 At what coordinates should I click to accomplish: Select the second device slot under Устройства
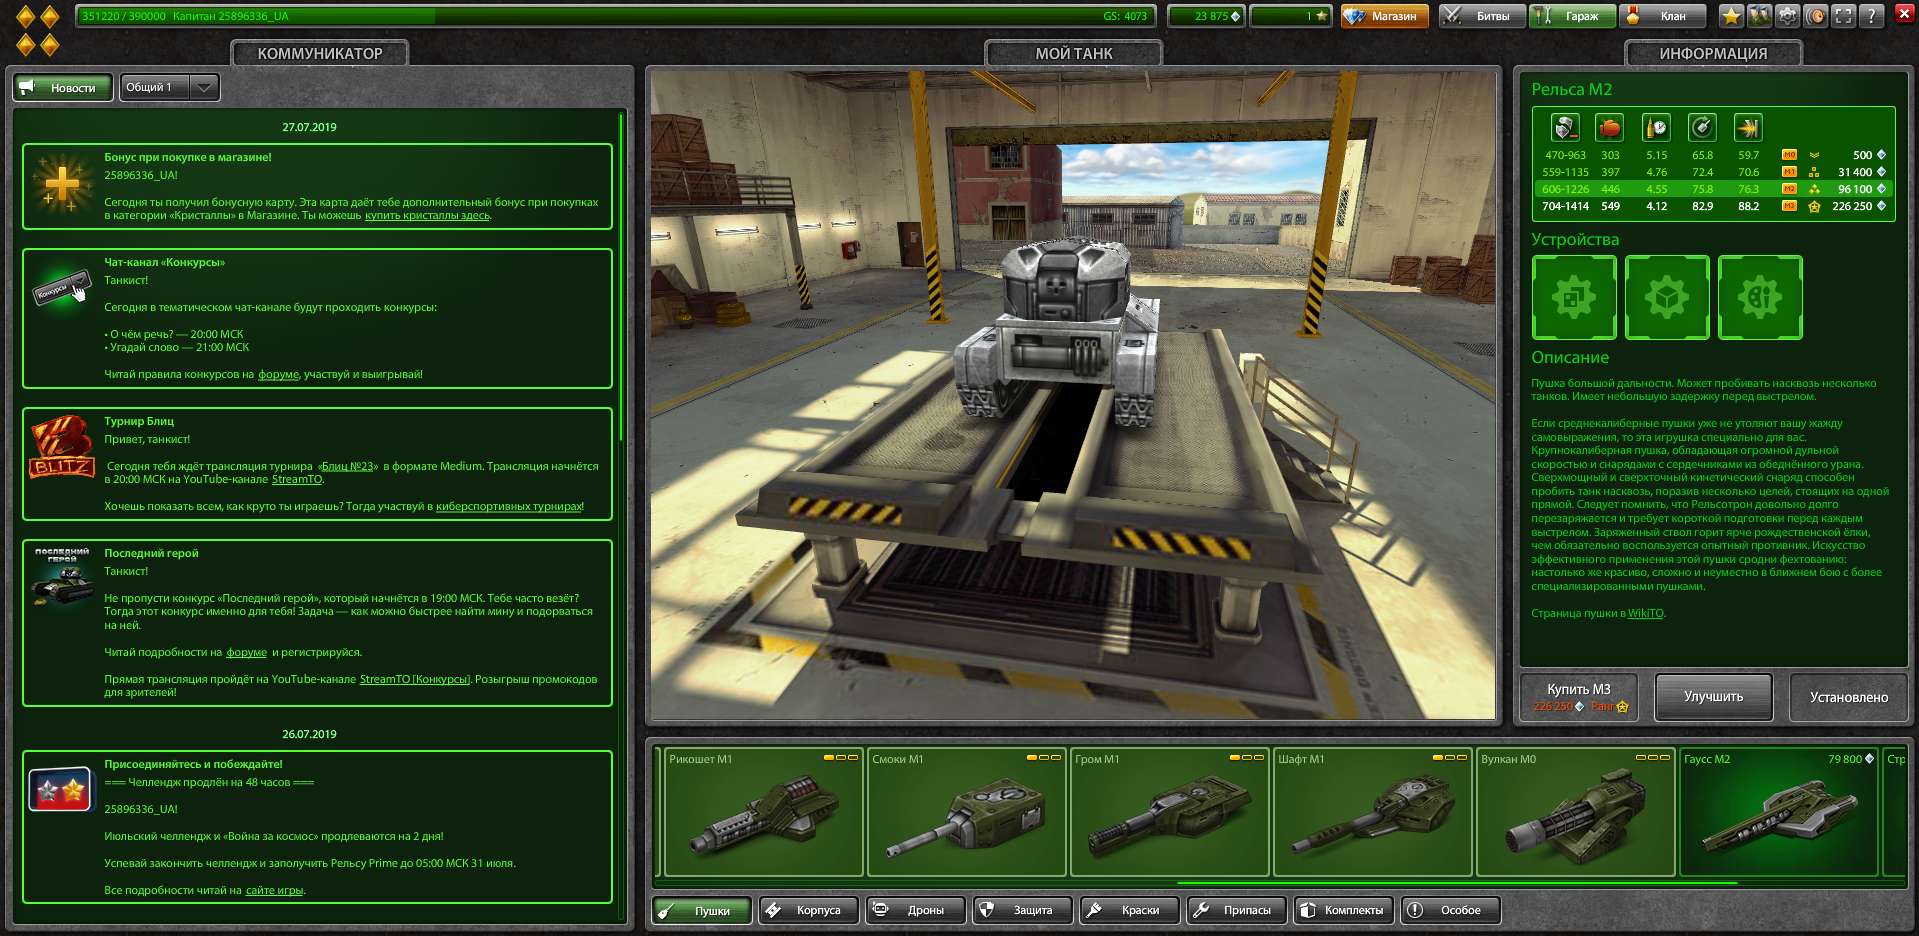pos(1667,297)
